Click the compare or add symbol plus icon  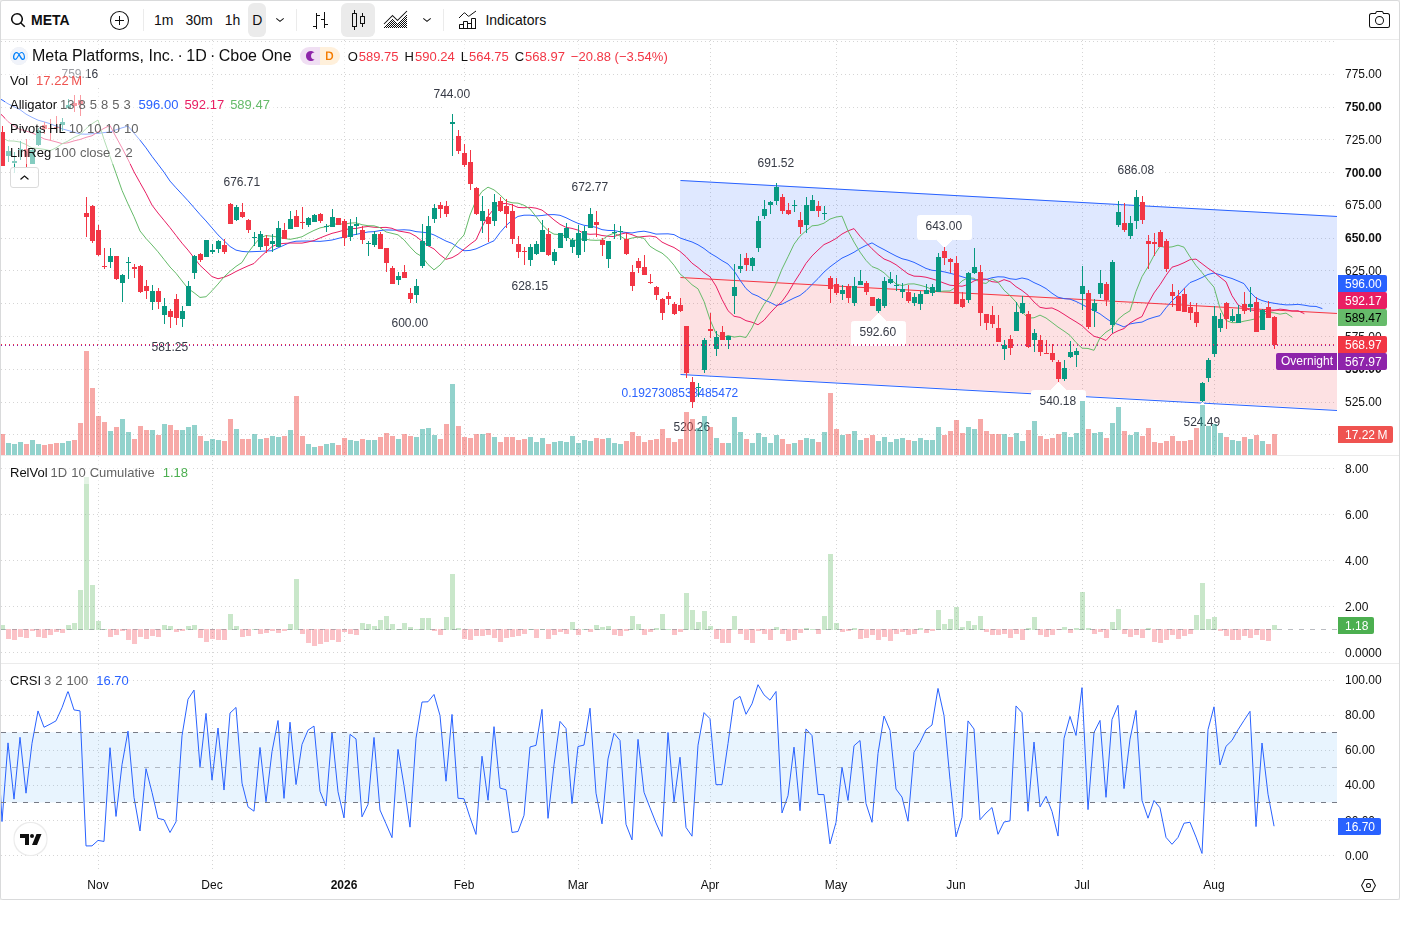tap(119, 20)
